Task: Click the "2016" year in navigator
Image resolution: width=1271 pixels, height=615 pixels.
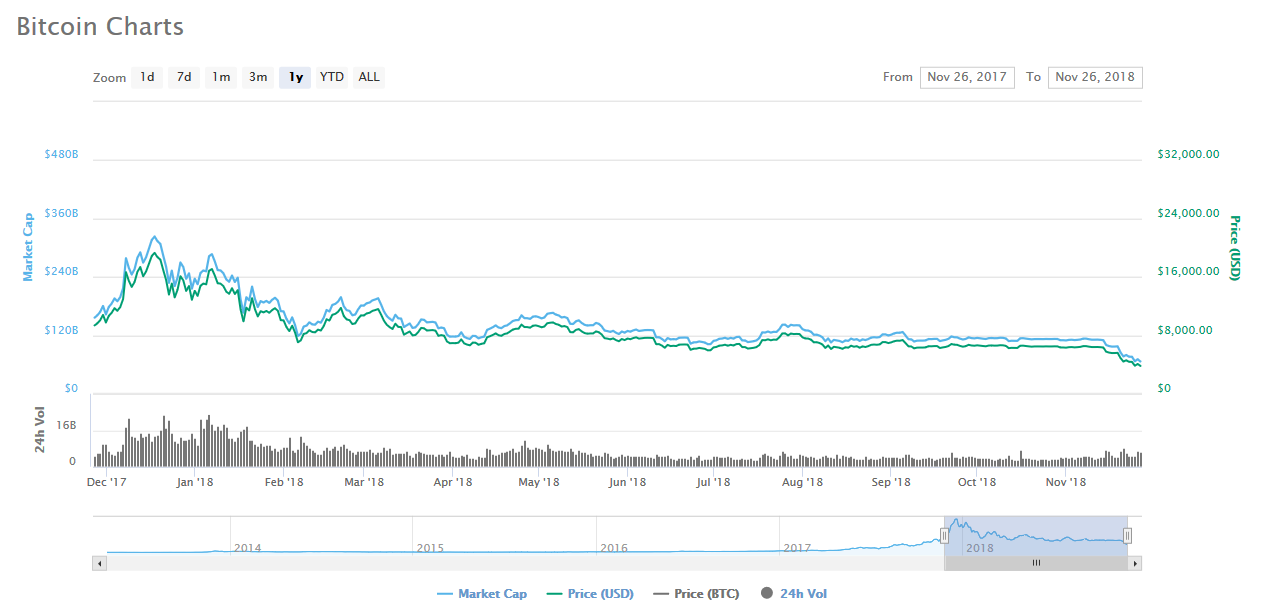Action: tap(614, 548)
